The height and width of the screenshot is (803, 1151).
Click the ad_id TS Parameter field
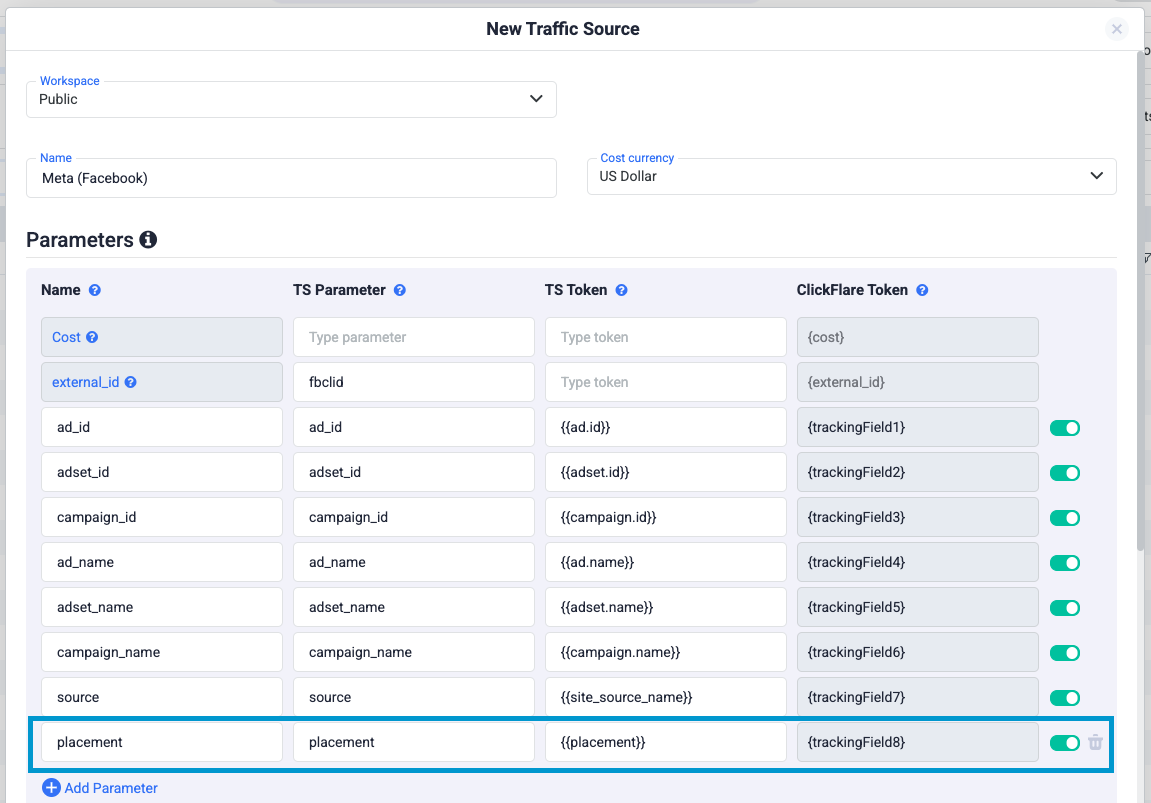pyautogui.click(x=413, y=427)
